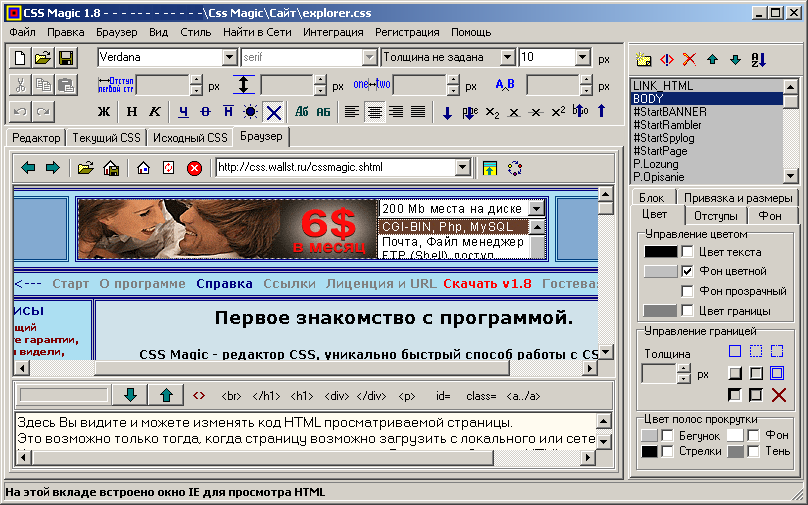Check the scrollbar Фон checkbox

pos(753,435)
